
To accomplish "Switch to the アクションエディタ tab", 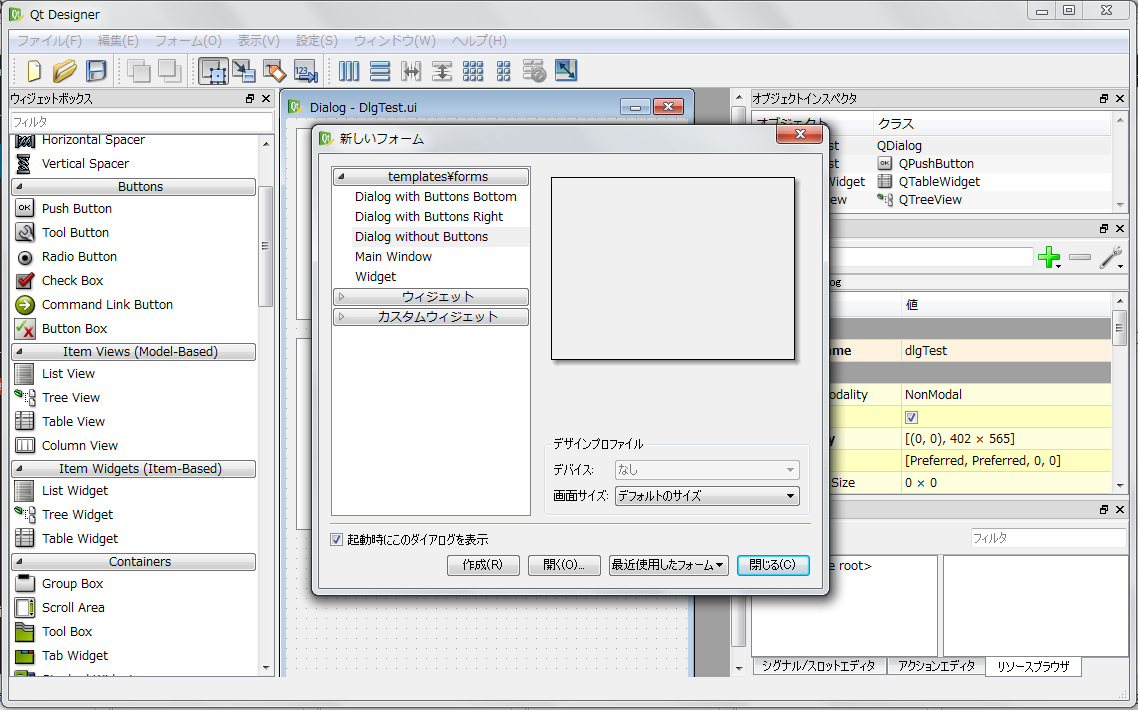I will pyautogui.click(x=935, y=666).
